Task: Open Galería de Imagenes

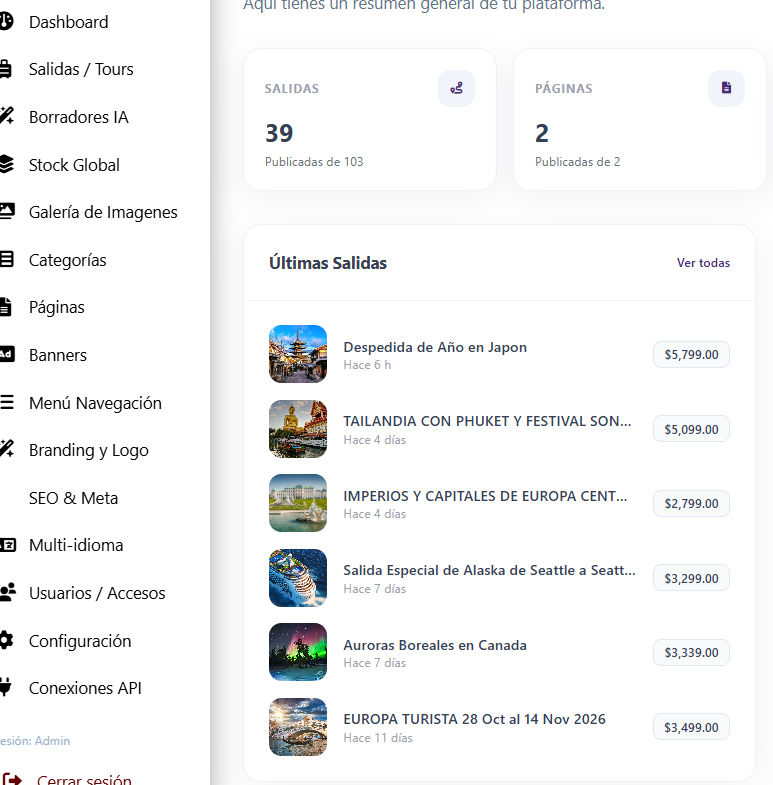Action: point(103,212)
